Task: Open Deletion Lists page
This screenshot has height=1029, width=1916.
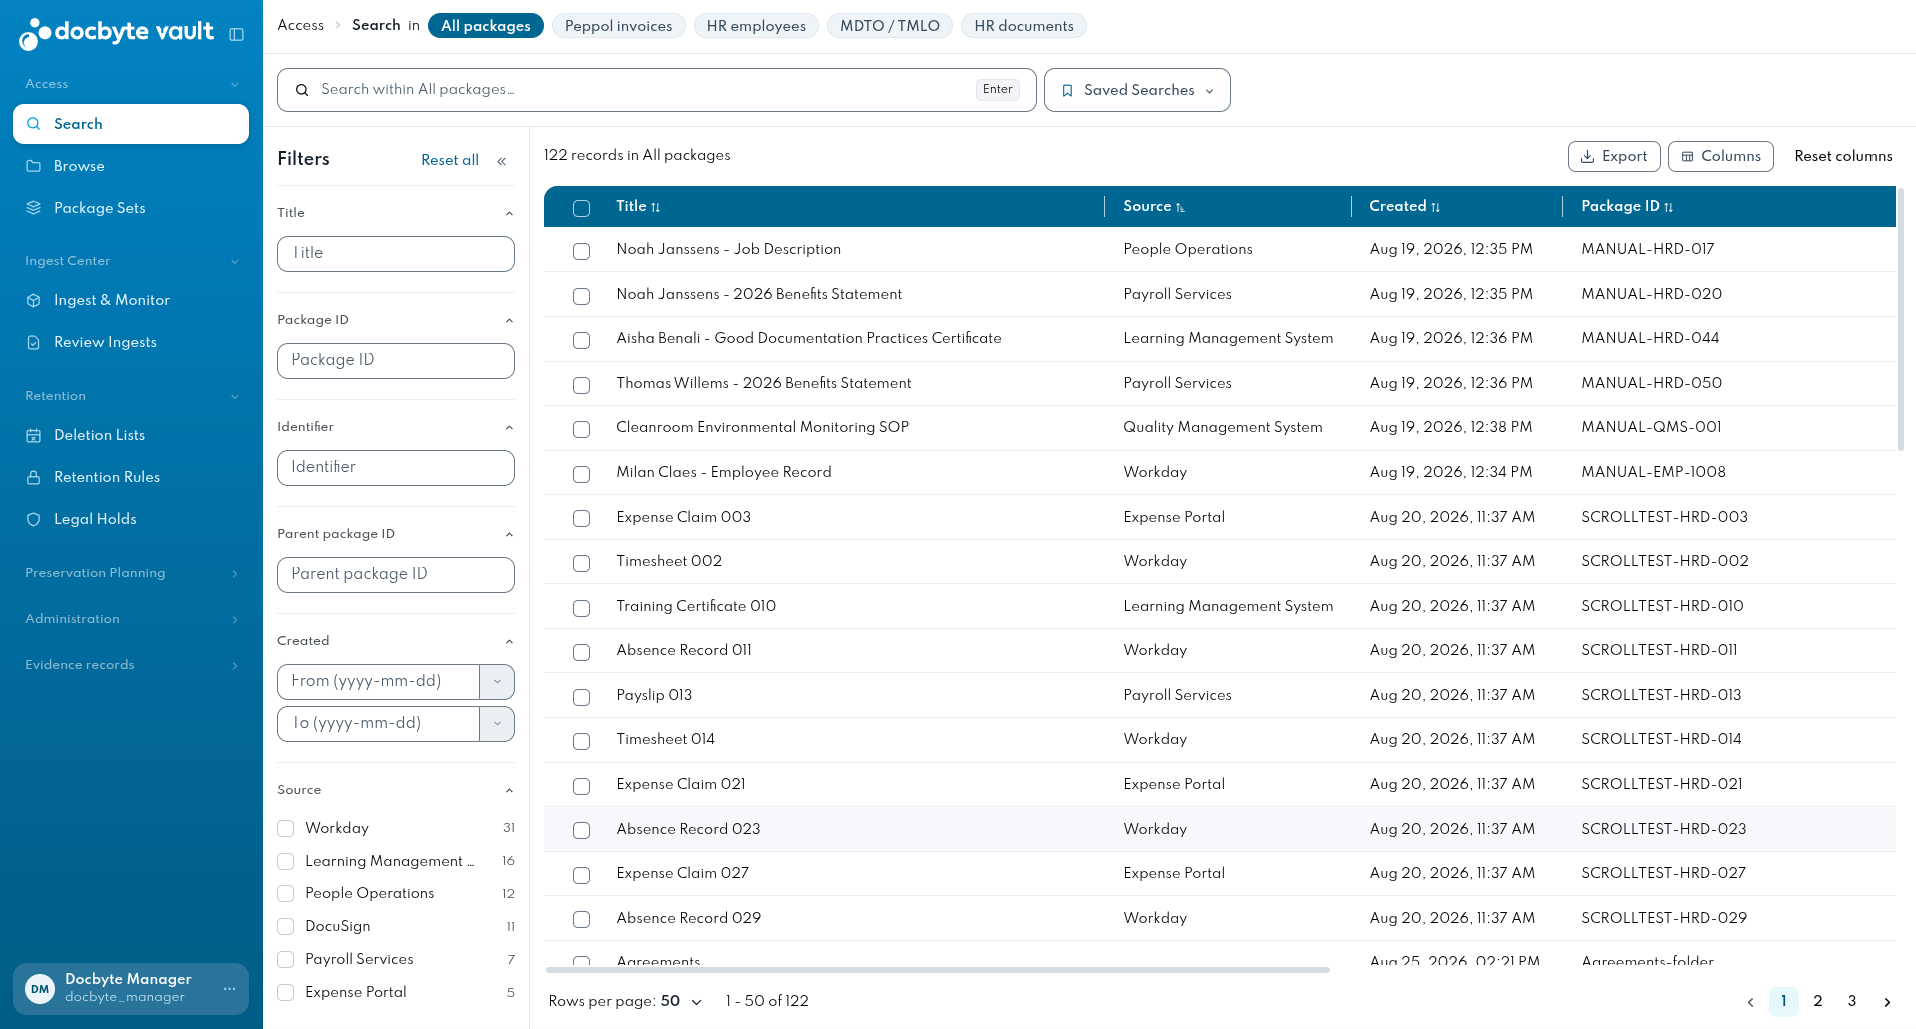Action: 131,435
